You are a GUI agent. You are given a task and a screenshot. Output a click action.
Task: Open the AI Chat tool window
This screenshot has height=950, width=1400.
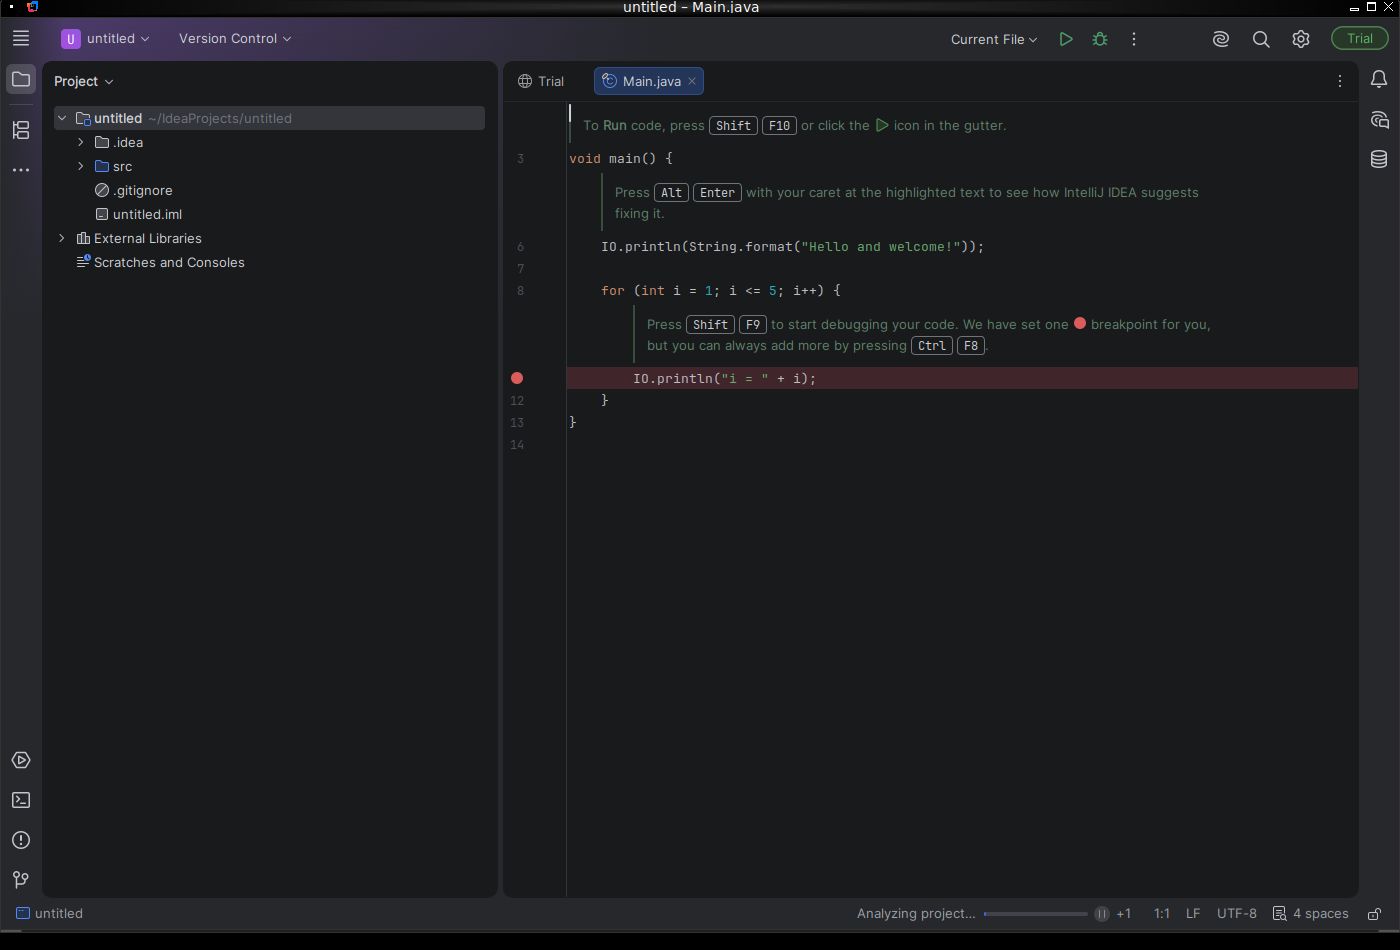click(x=1379, y=120)
